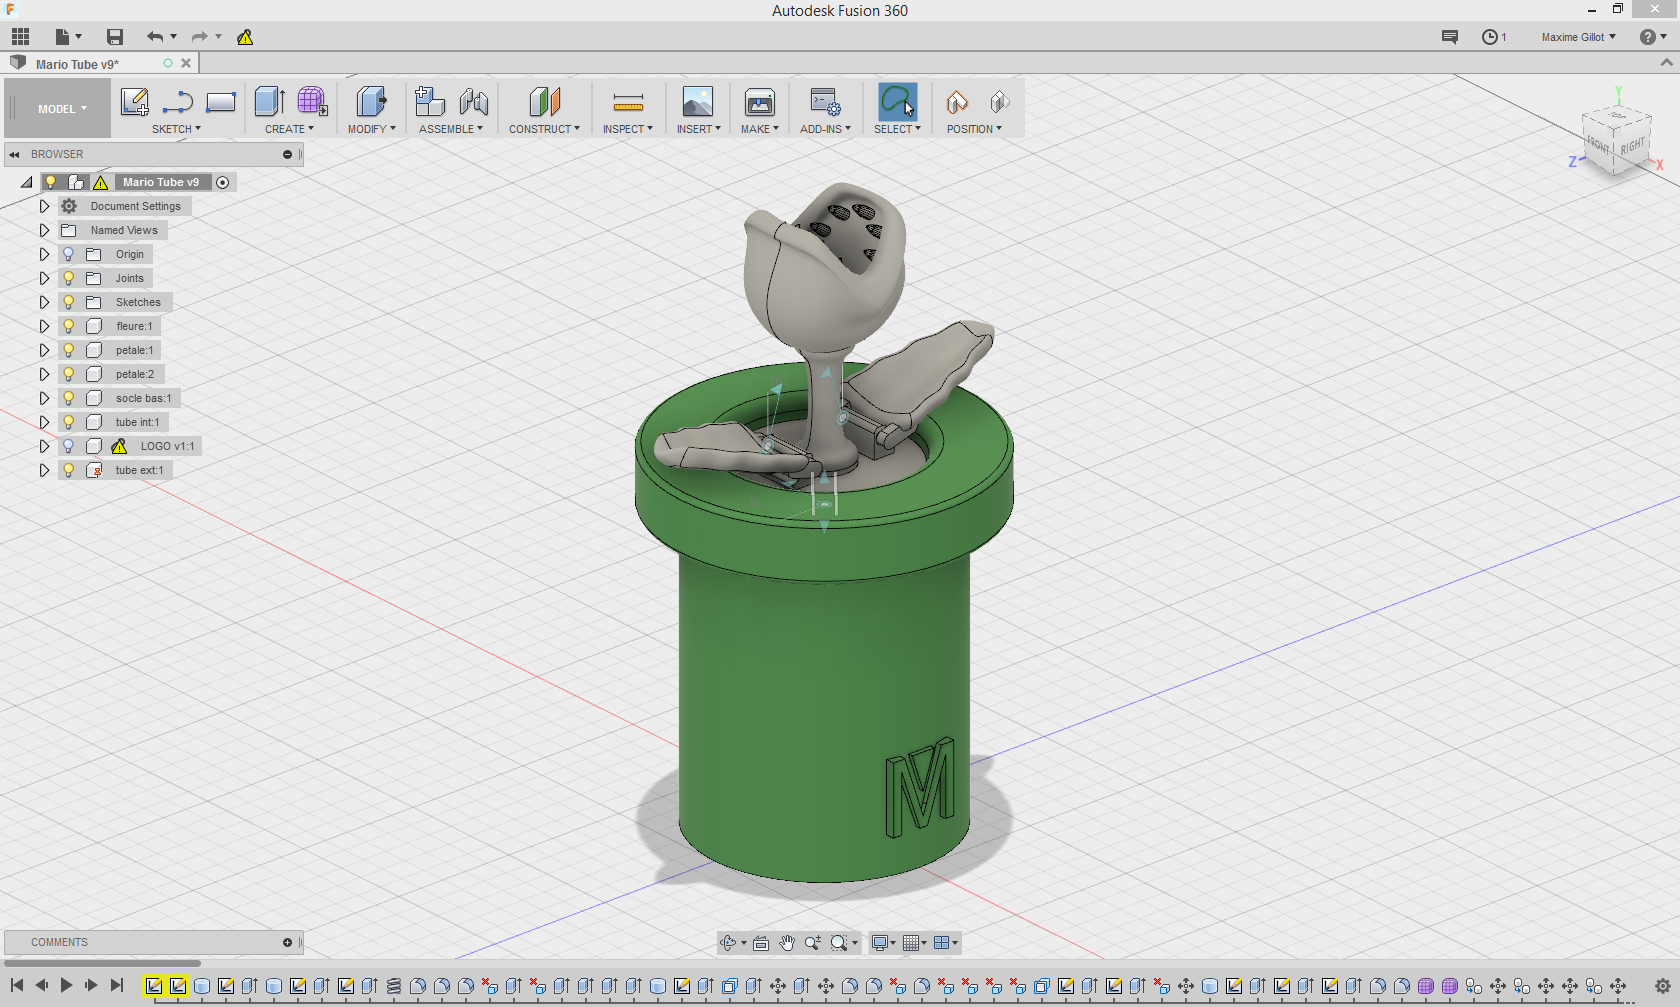This screenshot has width=1680, height=1007.
Task: Expand the Named Views node
Action: pos(44,230)
